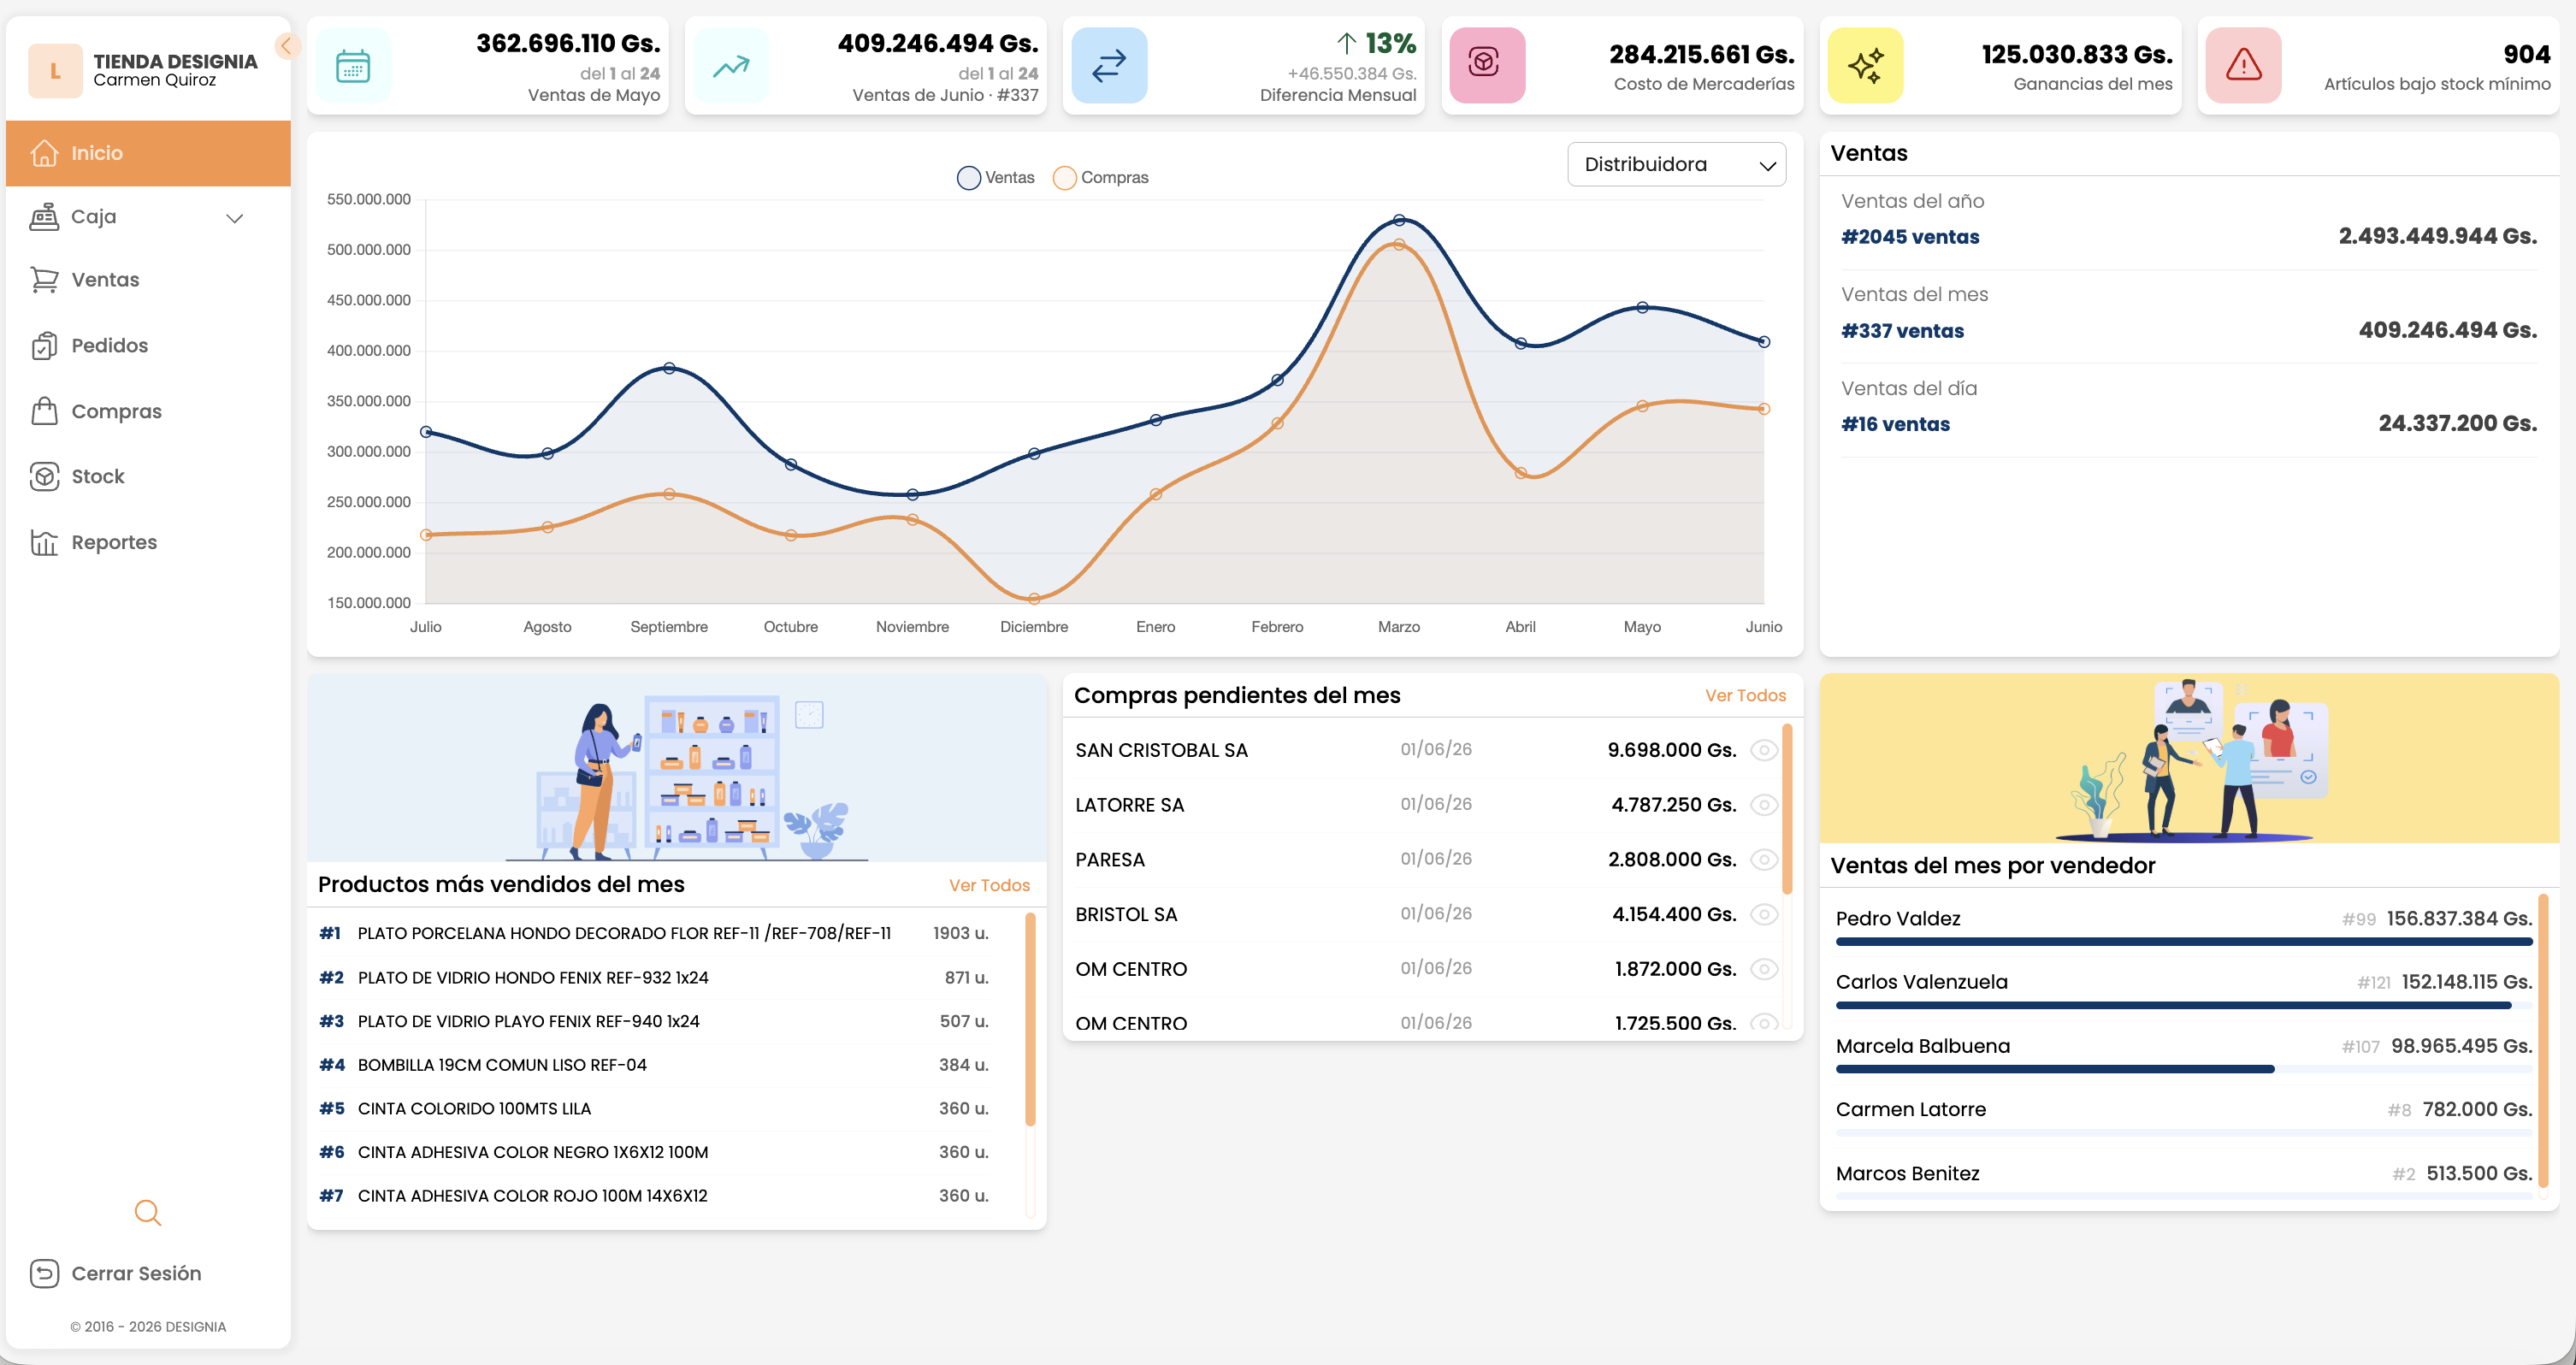Viewport: 2576px width, 1365px height.
Task: Go to Inicio menu item
Action: (x=148, y=153)
